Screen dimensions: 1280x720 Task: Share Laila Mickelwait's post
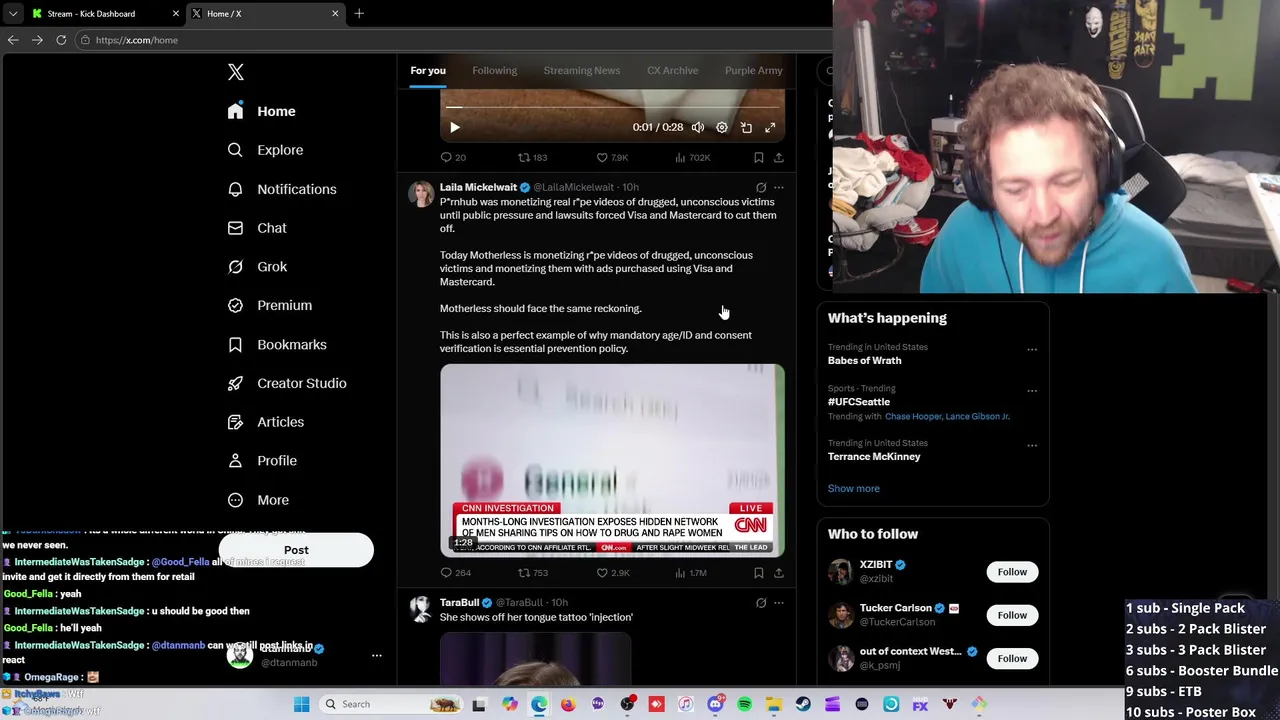[x=779, y=573]
